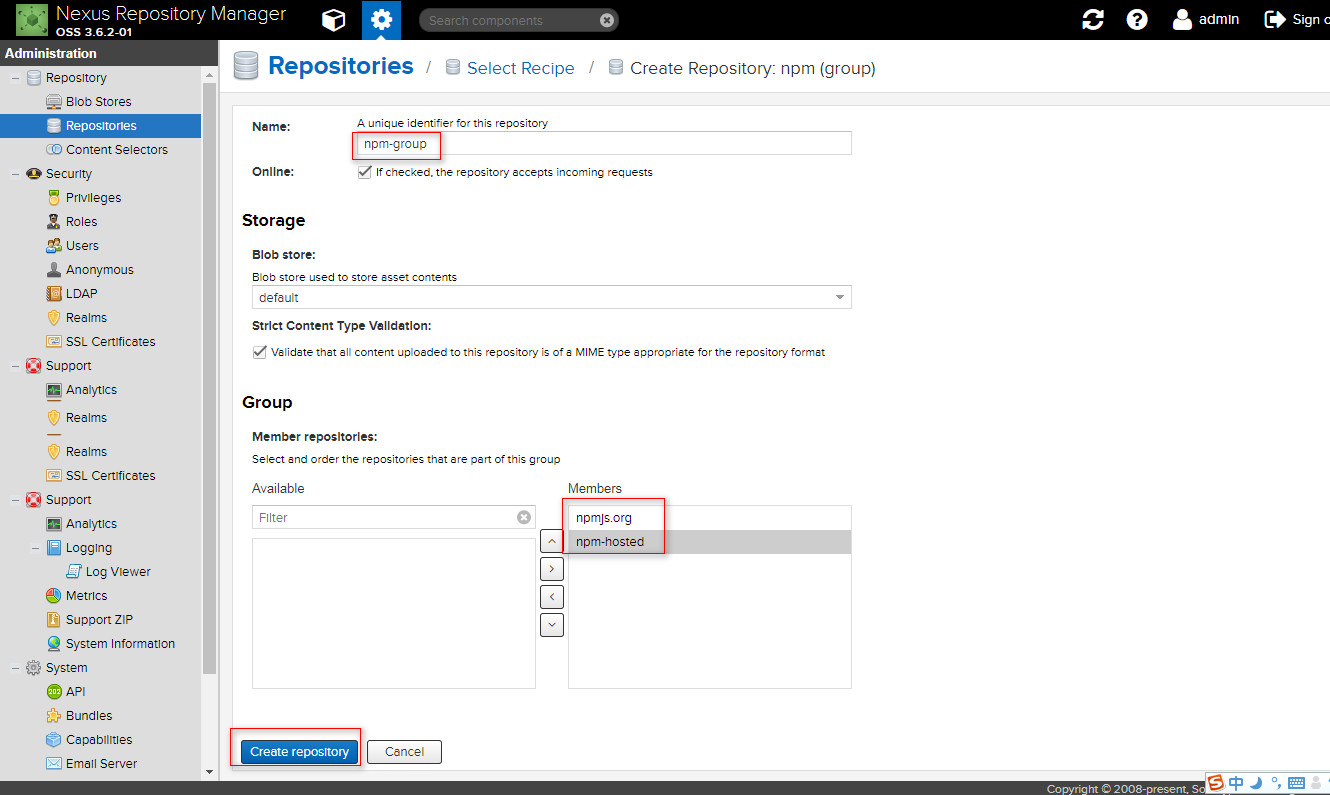This screenshot has width=1330, height=795.
Task: Open the Browse cube icon in header
Action: (333, 20)
